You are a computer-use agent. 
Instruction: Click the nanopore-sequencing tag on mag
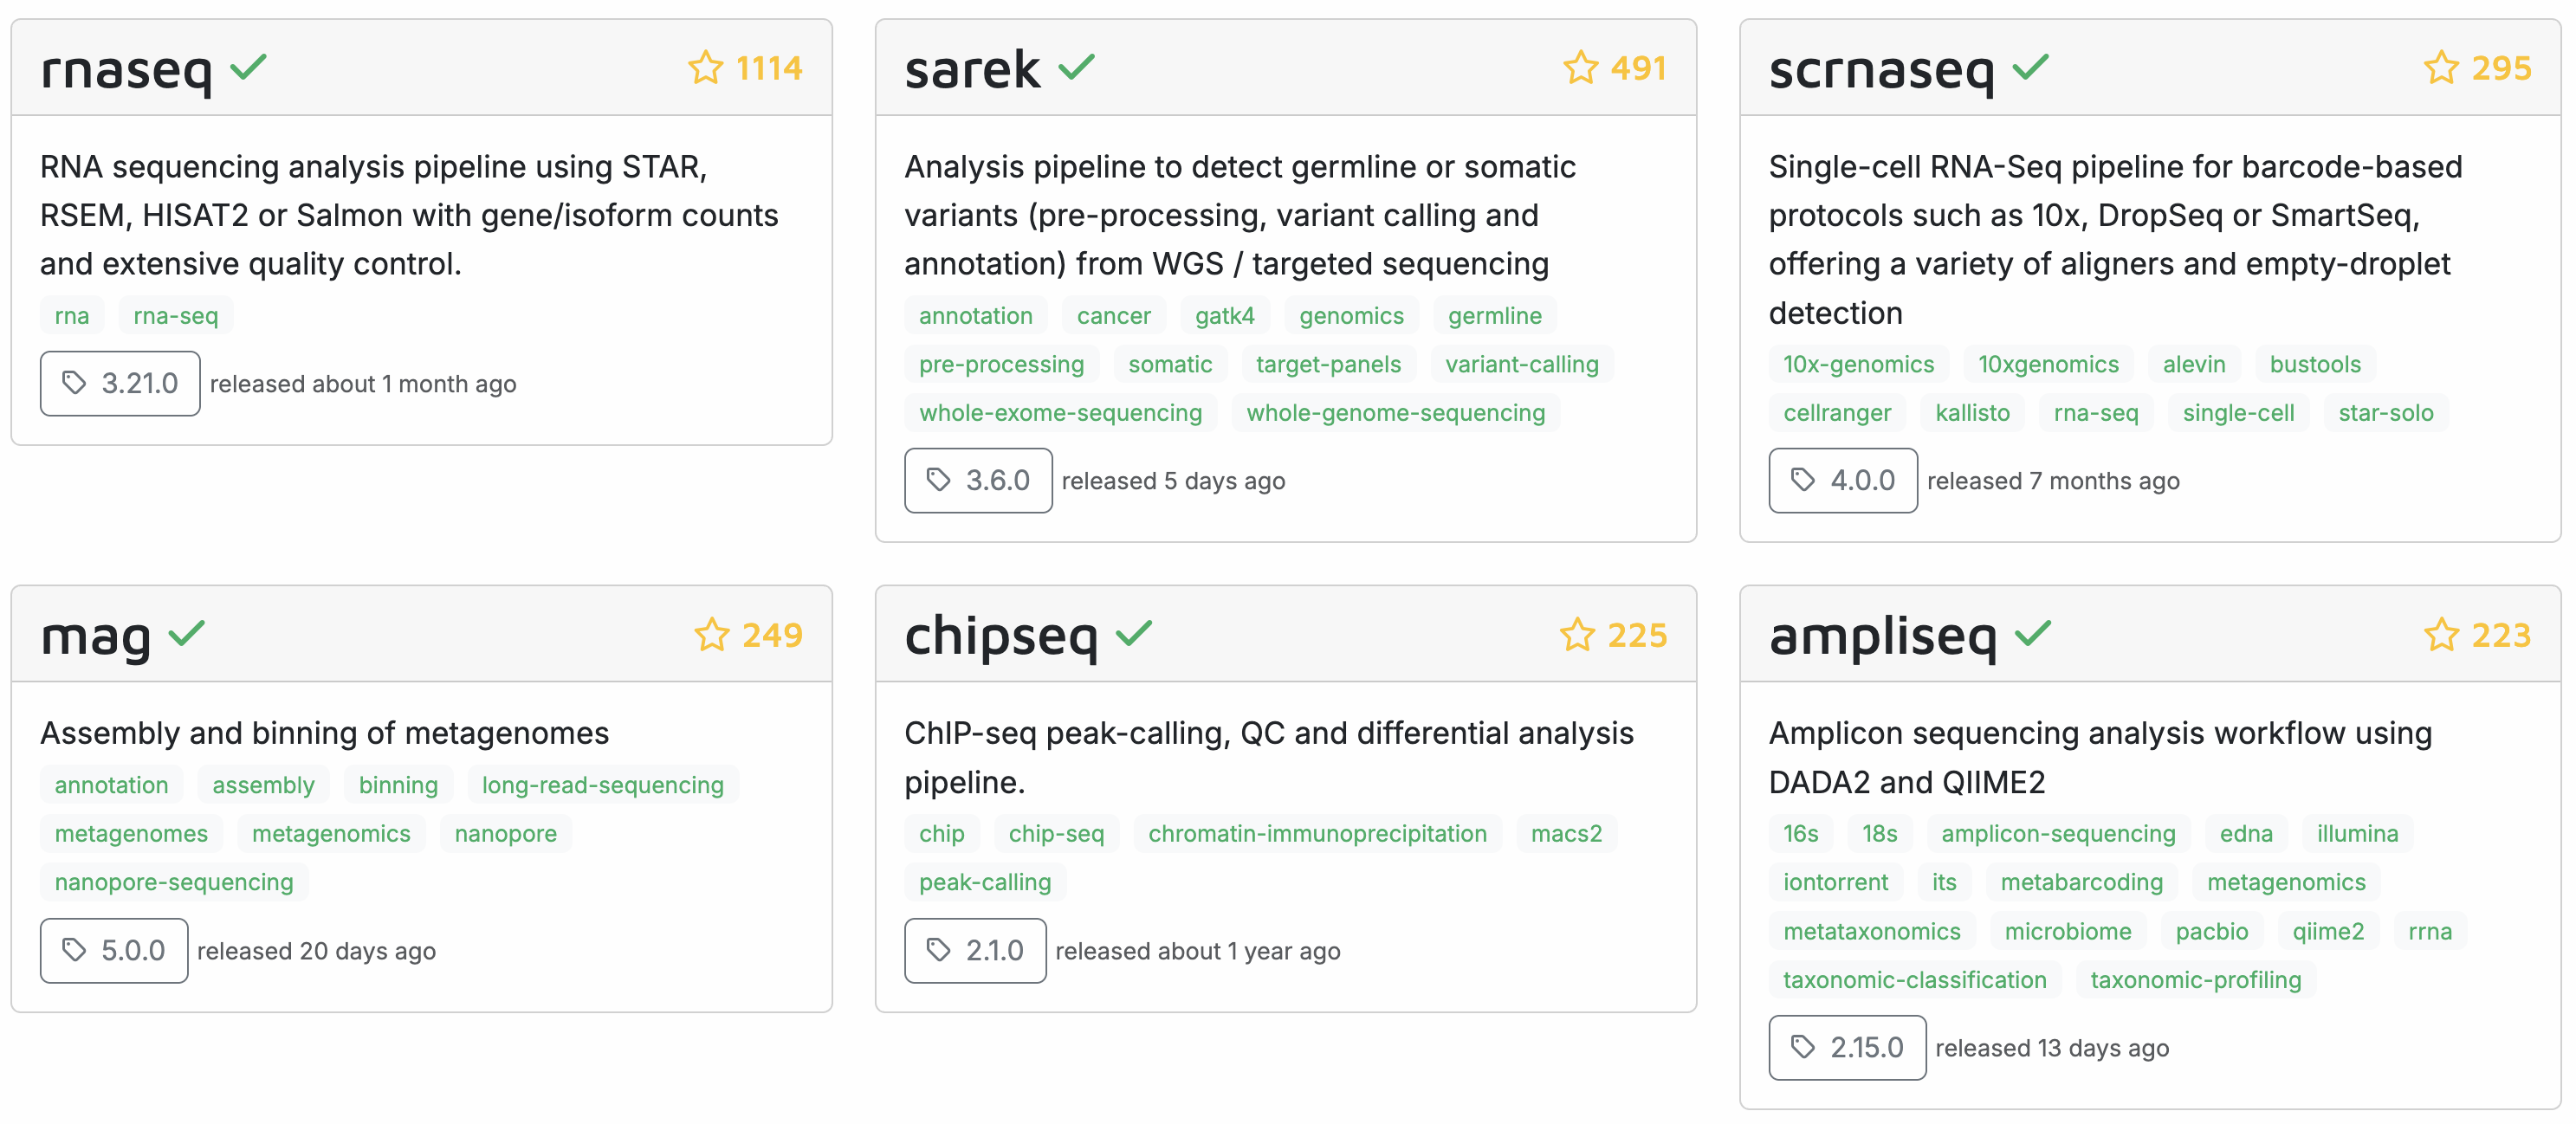tap(174, 882)
